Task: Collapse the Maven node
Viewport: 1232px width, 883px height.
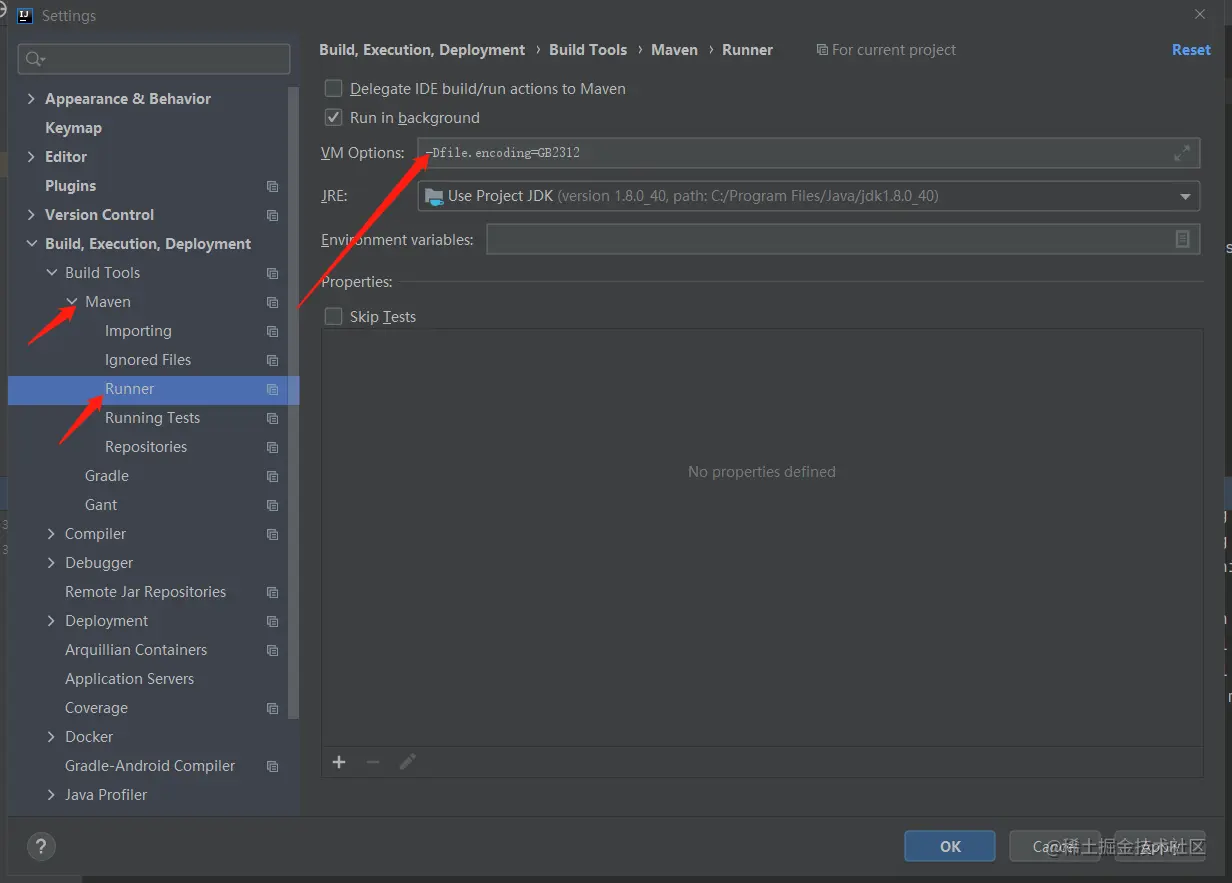Action: [72, 302]
